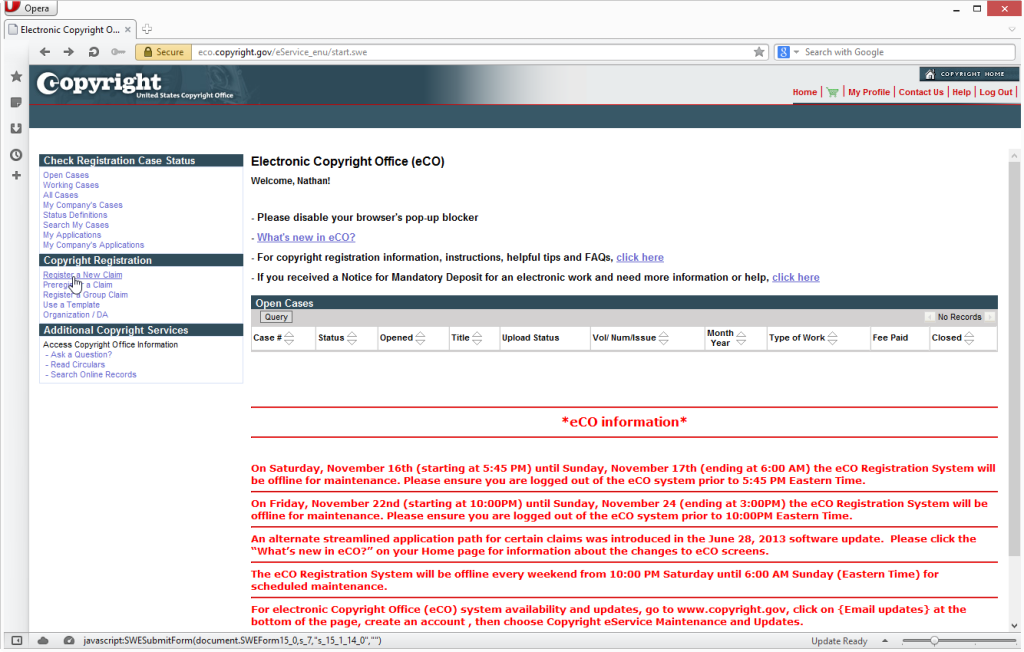Go back with the back arrow
Image resolution: width=1024 pixels, height=652 pixels.
pos(44,52)
